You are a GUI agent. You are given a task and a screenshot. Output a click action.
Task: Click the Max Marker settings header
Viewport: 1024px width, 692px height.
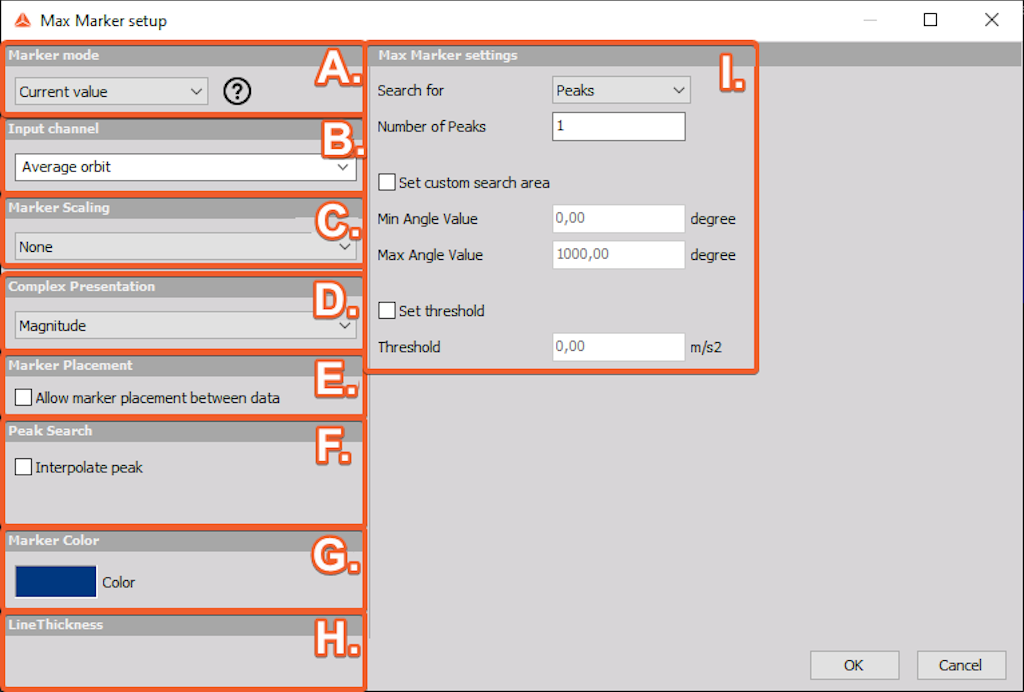(448, 55)
